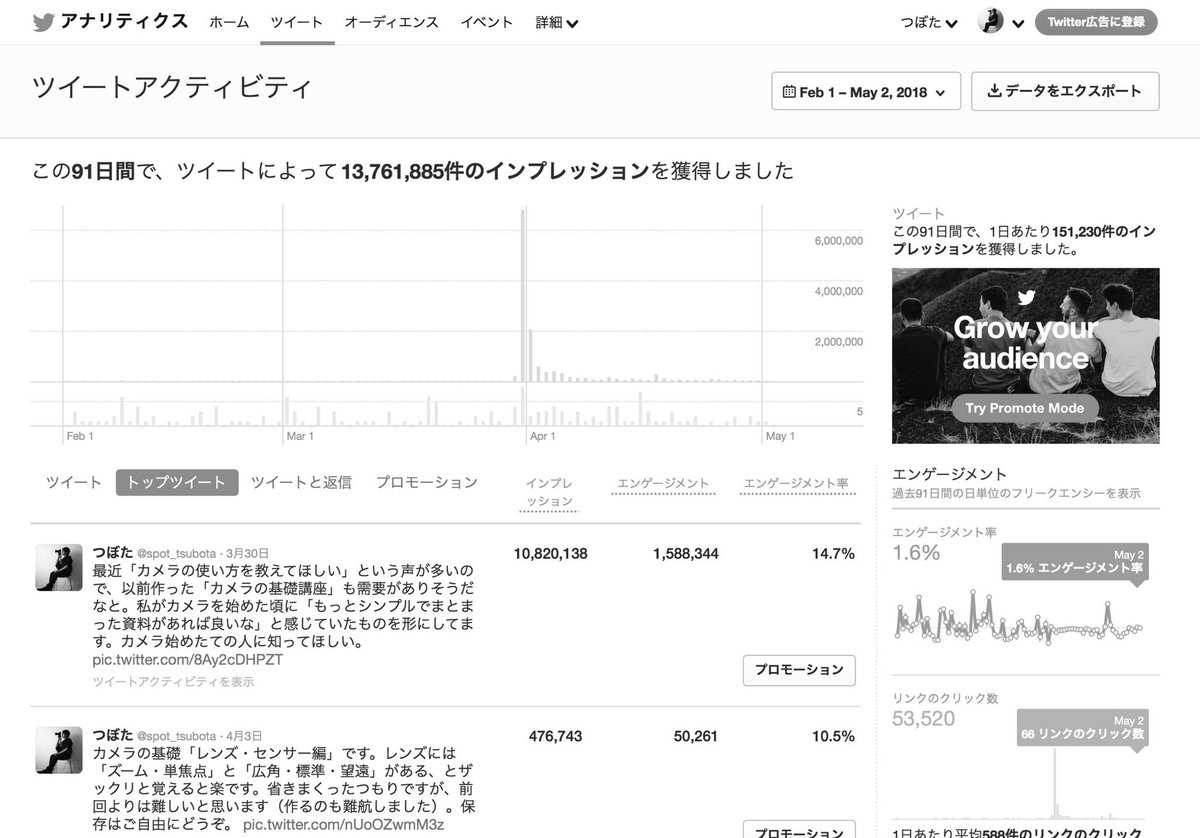Click the Twitter bird logo in the top-left
This screenshot has height=838, width=1200.
click(x=41, y=20)
